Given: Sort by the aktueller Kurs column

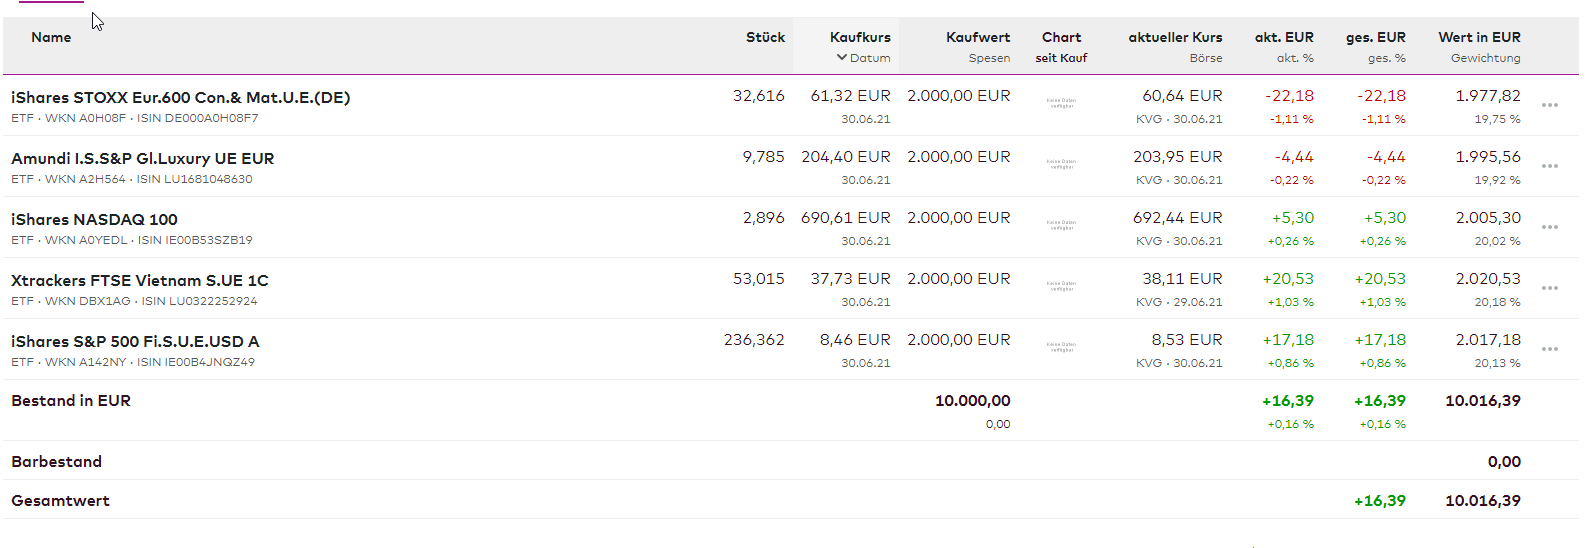Looking at the screenshot, I should point(1175,38).
